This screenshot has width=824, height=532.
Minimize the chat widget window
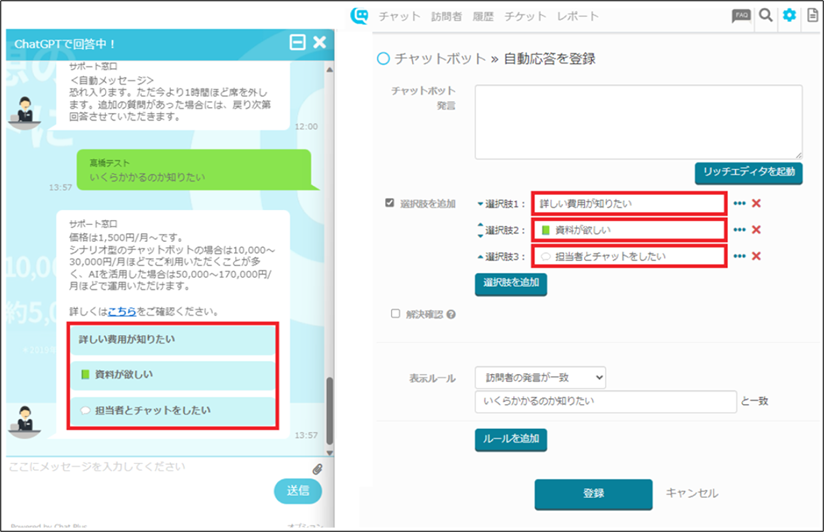[297, 42]
